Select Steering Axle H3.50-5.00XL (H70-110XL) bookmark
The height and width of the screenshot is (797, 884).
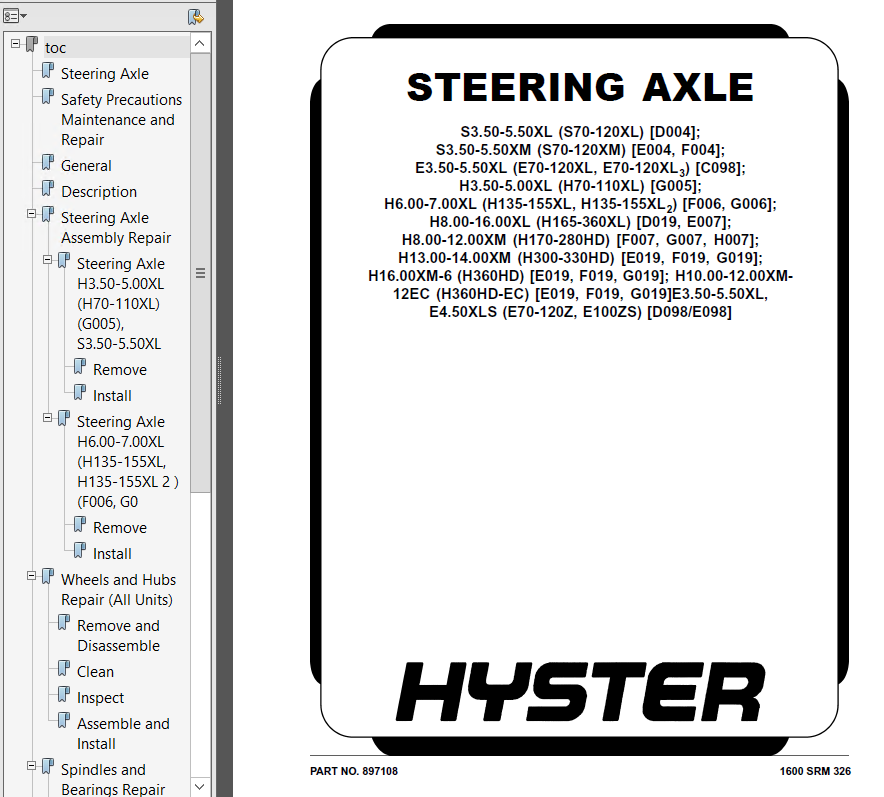pyautogui.click(x=121, y=304)
